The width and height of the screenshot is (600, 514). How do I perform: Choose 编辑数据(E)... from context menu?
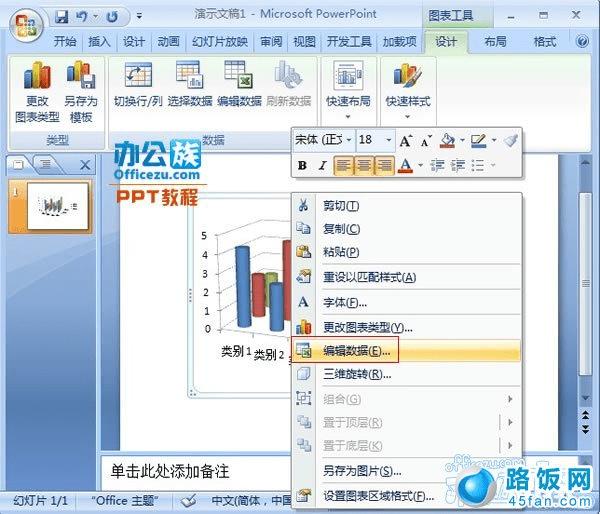pyautogui.click(x=406, y=350)
